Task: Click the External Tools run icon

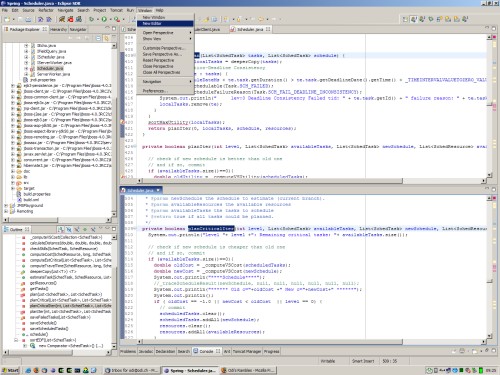Action: [117, 19]
